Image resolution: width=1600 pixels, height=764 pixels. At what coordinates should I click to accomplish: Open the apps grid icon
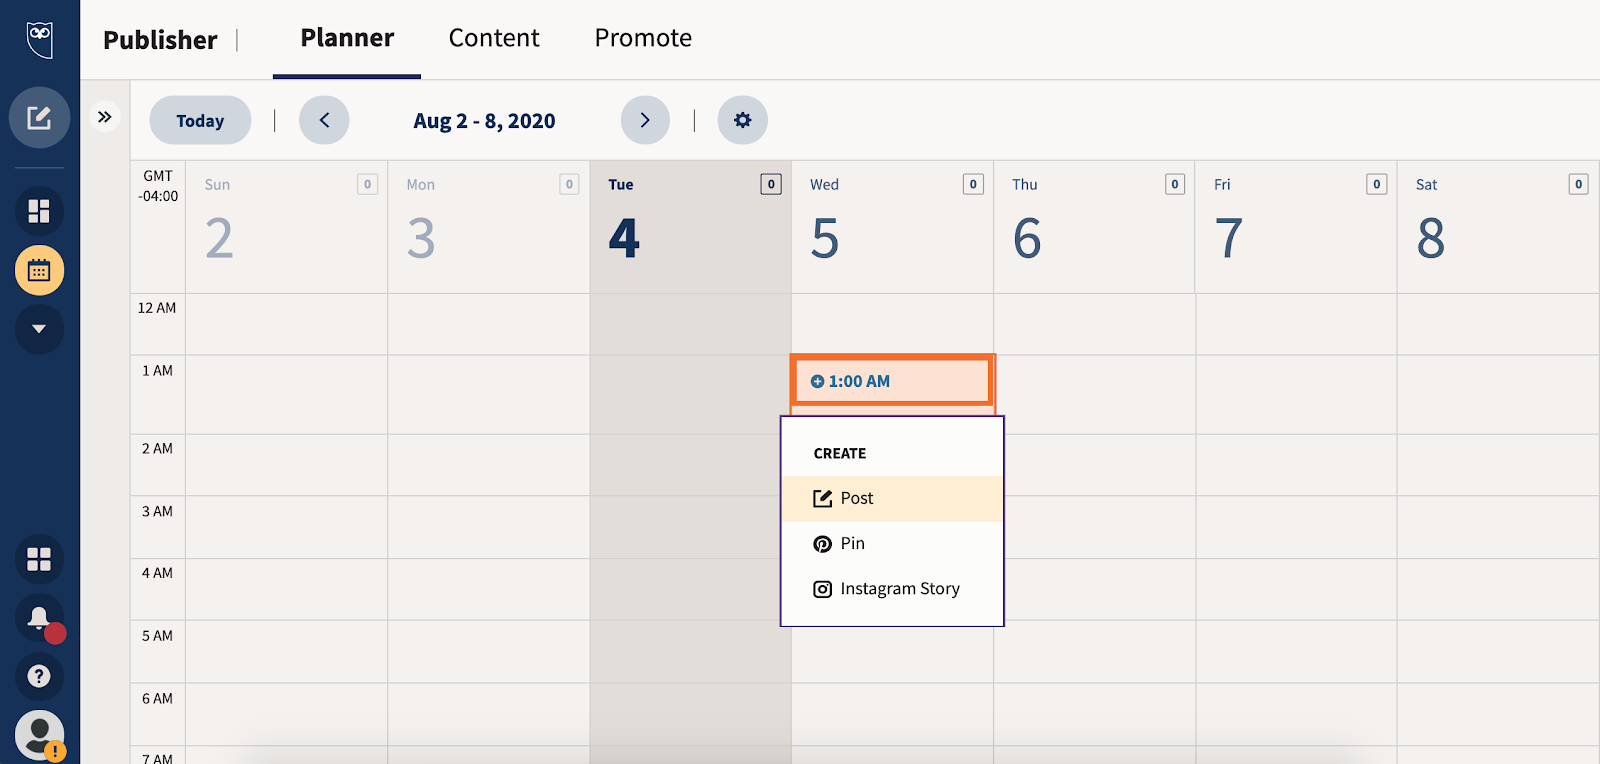point(39,559)
